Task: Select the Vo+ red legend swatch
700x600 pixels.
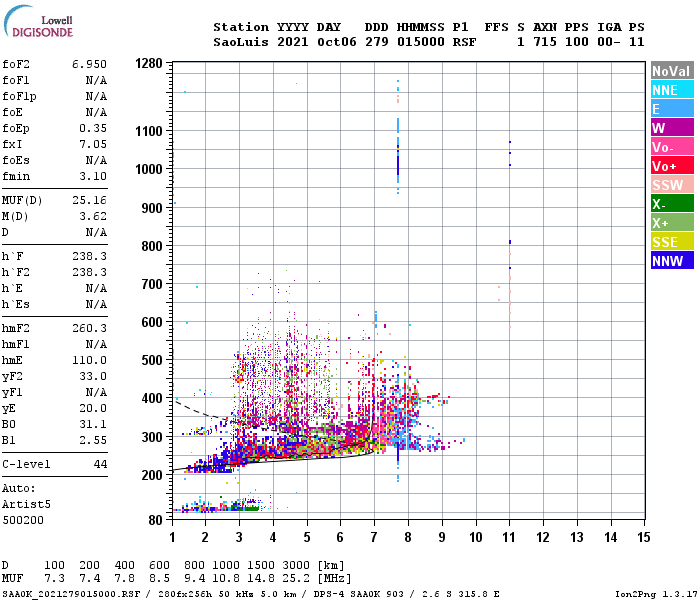Action: (672, 166)
